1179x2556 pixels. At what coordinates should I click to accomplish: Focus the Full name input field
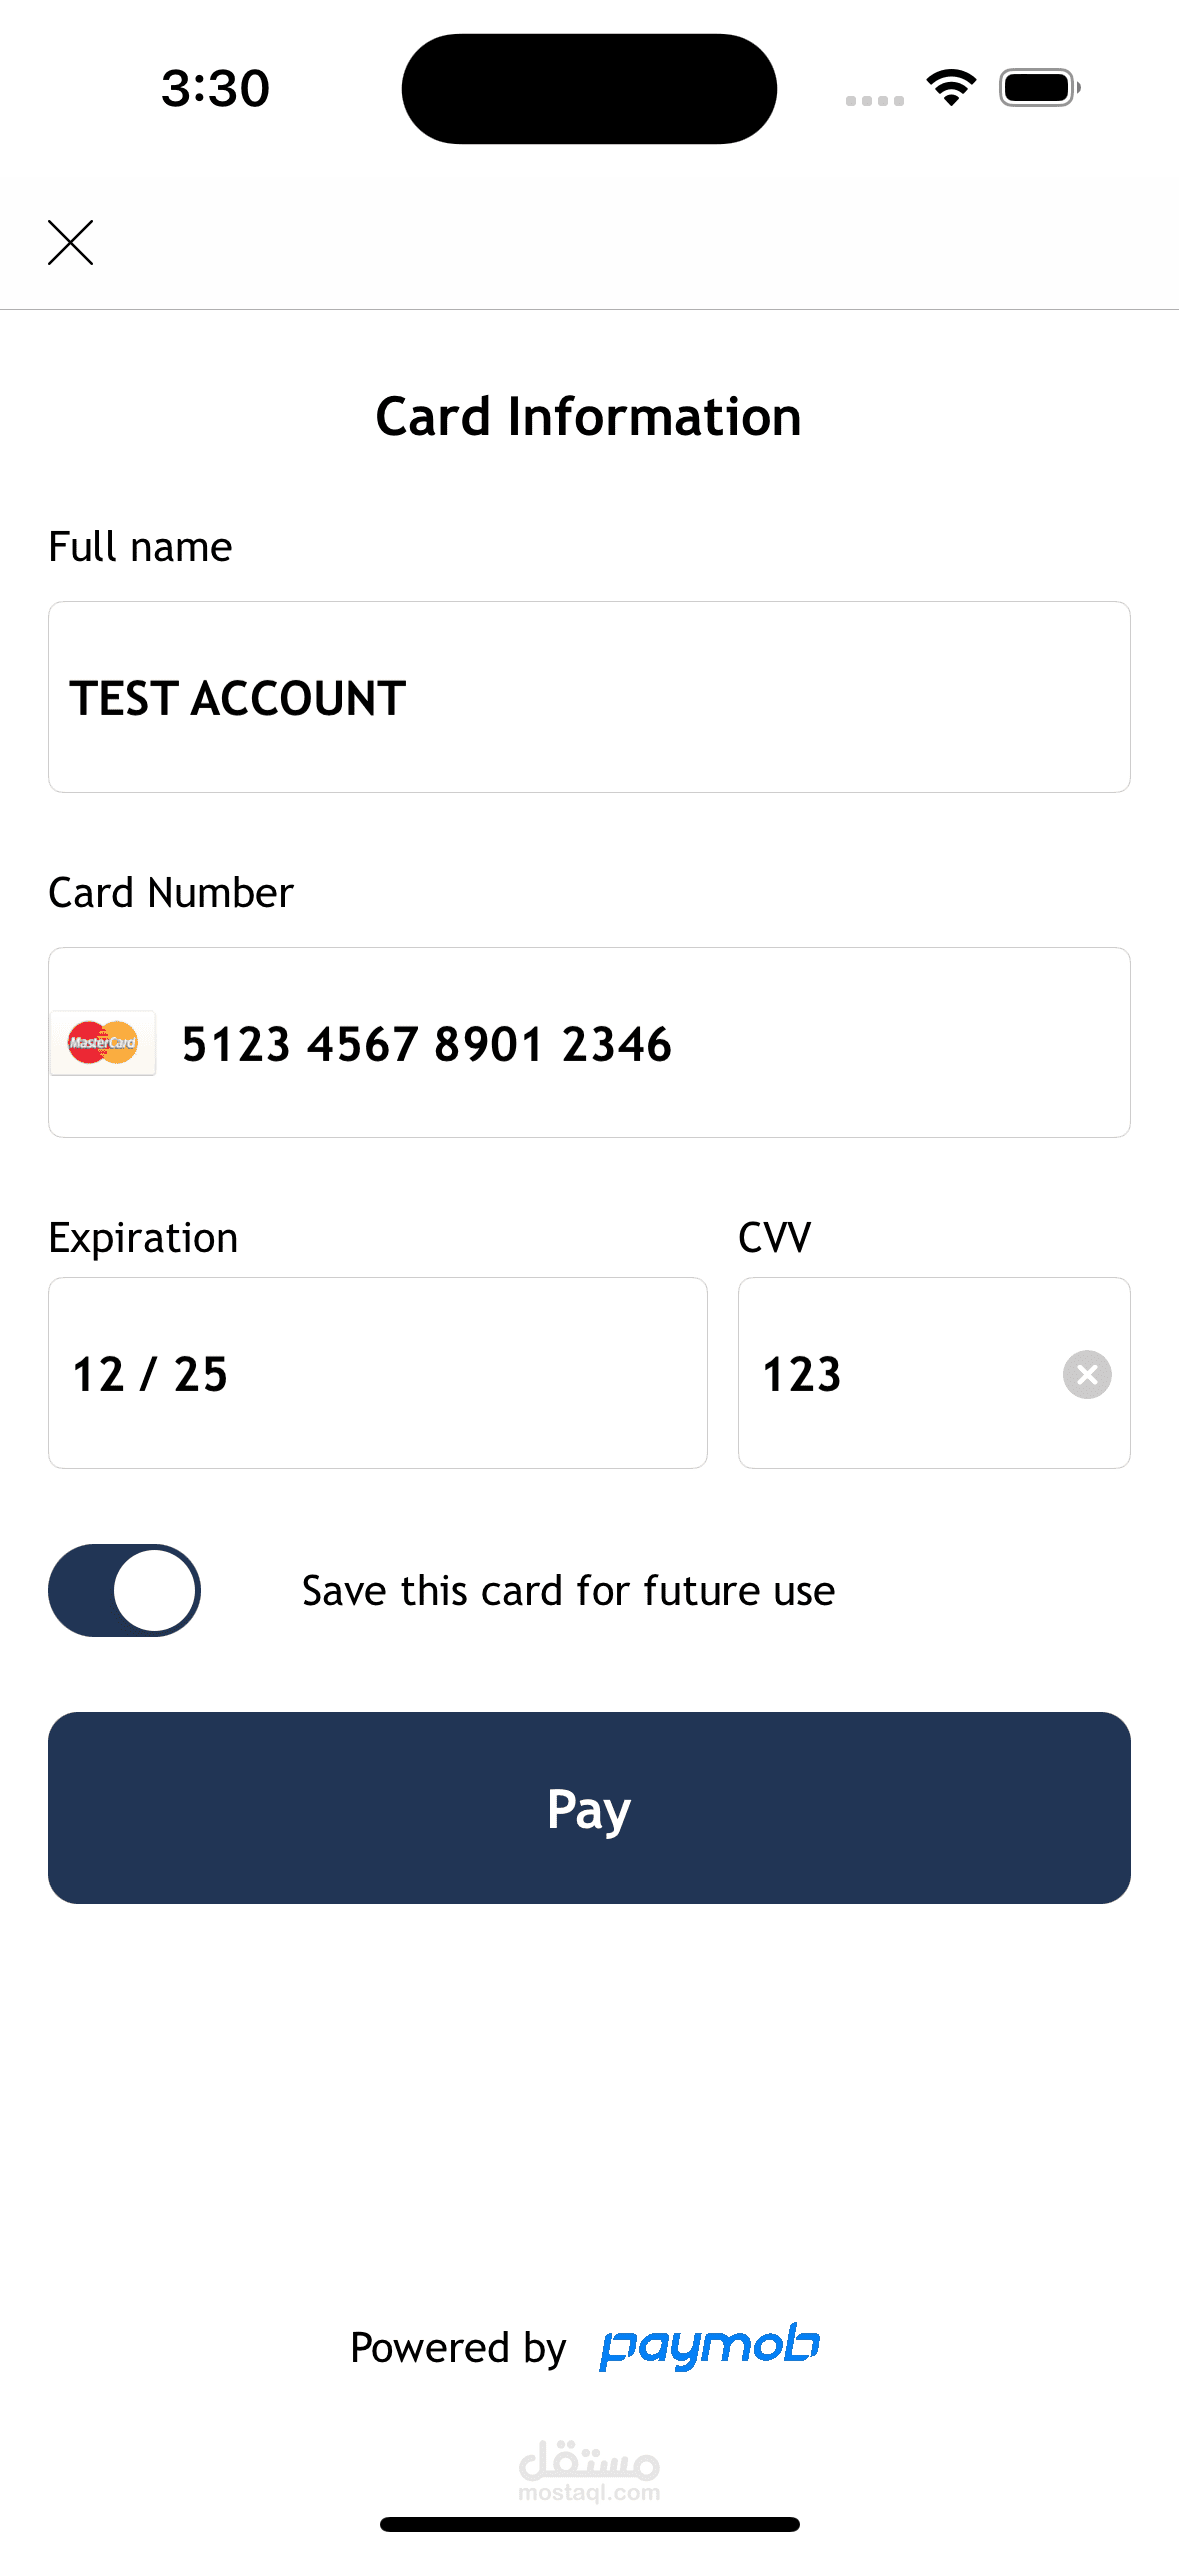click(x=589, y=697)
